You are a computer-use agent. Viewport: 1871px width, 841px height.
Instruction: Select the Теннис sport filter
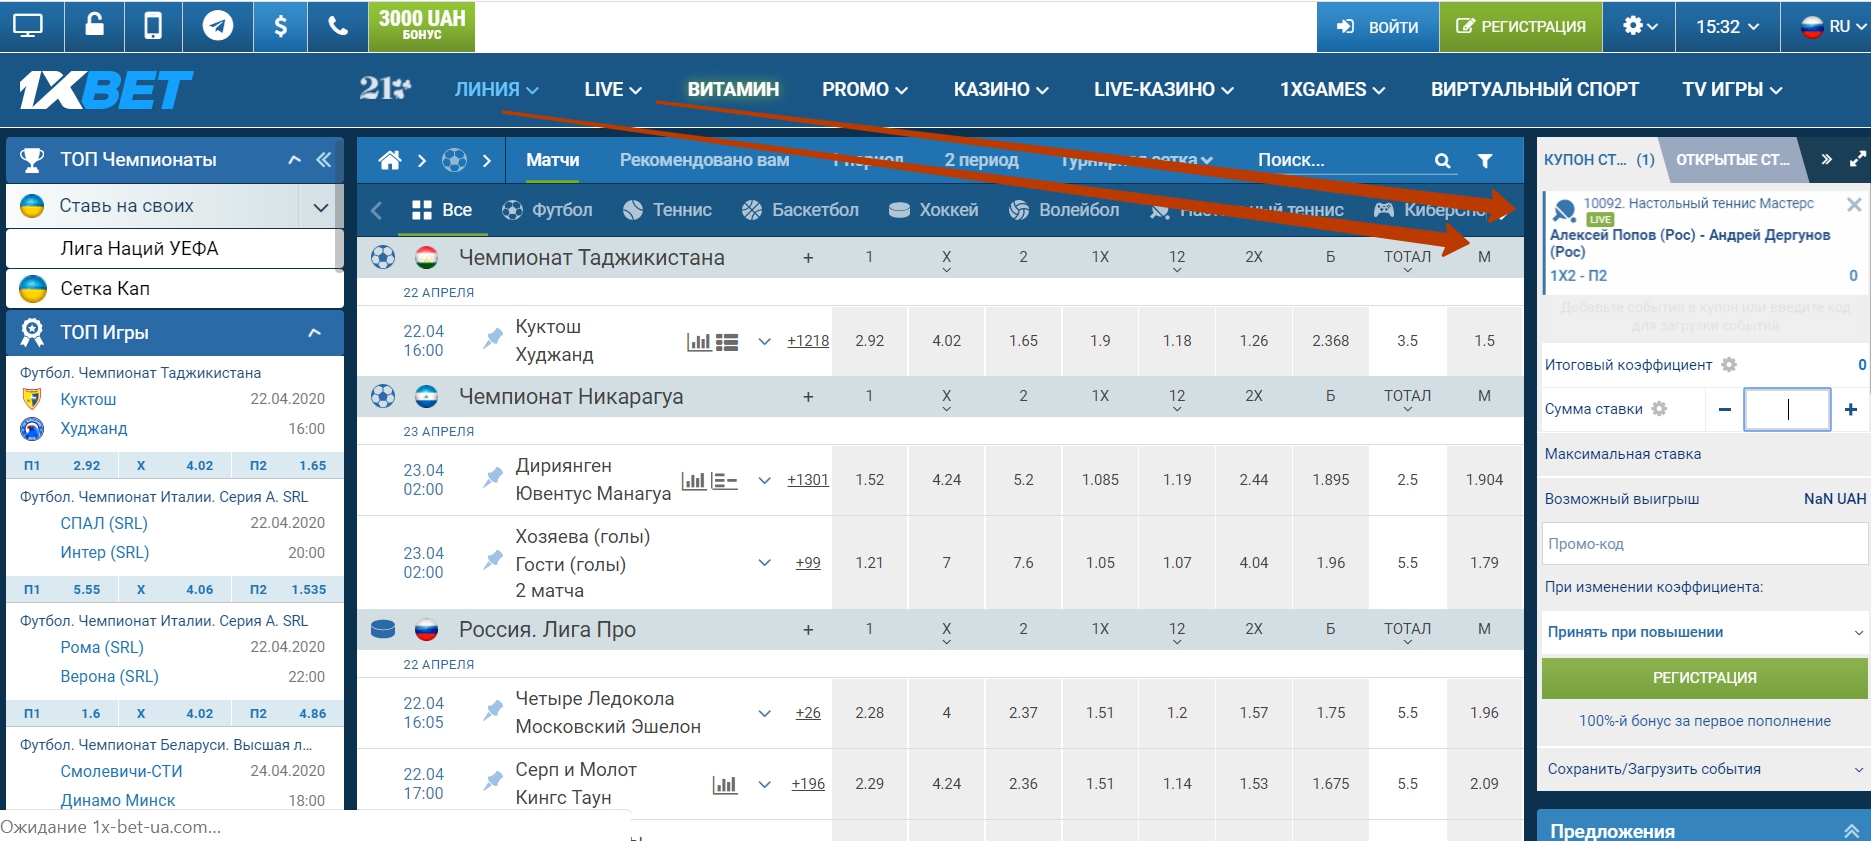[667, 210]
